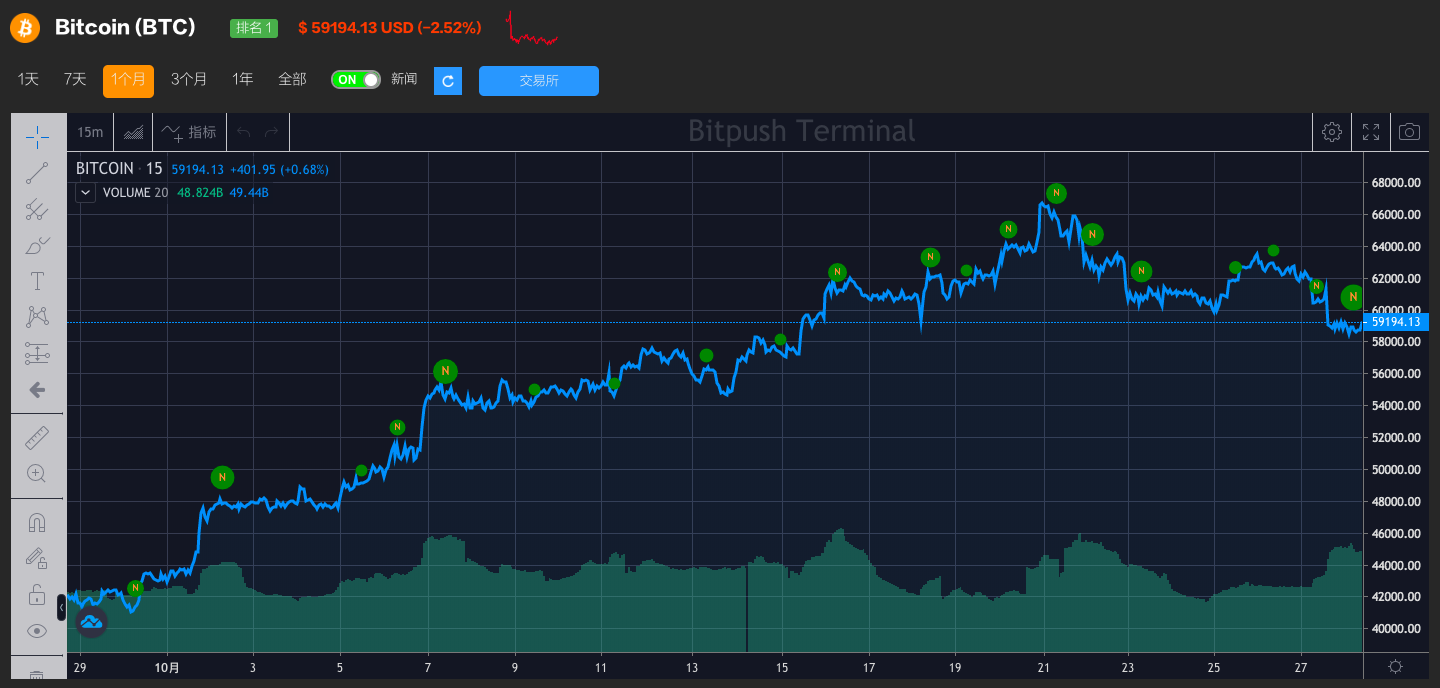Switch to the 7天 time range
1440x688 pixels.
tap(75, 79)
